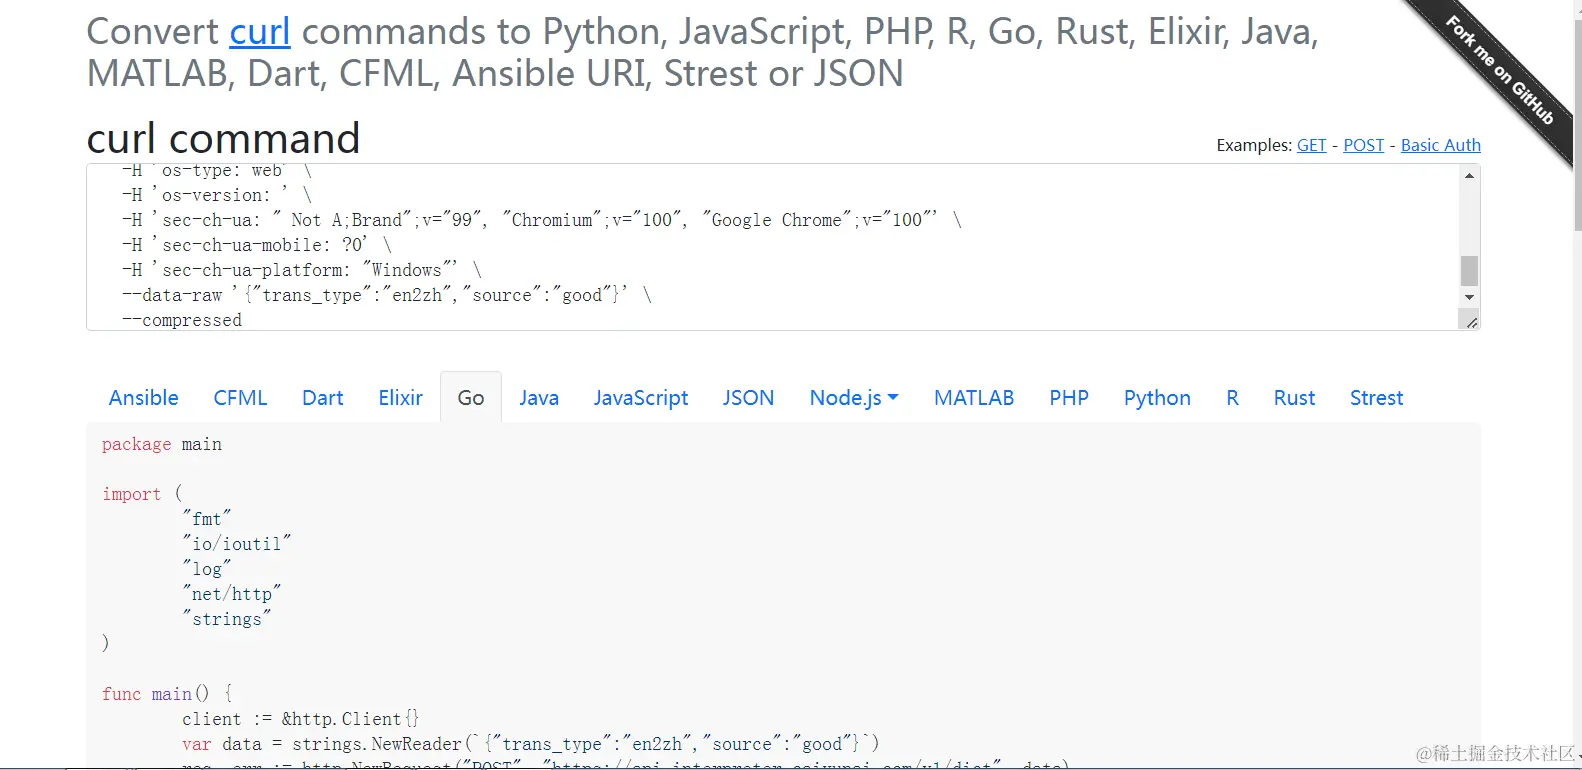Click the sec-ch-ua-platform header line
Viewport: 1582px width, 770px height.
click(302, 270)
